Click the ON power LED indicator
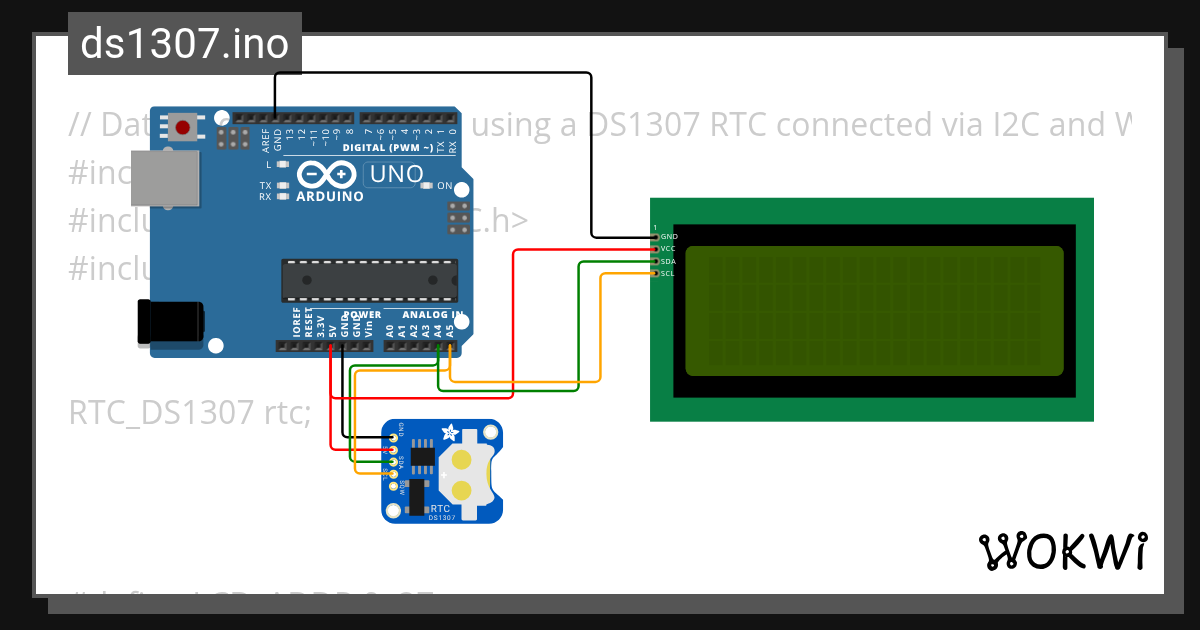This screenshot has width=1200, height=630. [427, 185]
